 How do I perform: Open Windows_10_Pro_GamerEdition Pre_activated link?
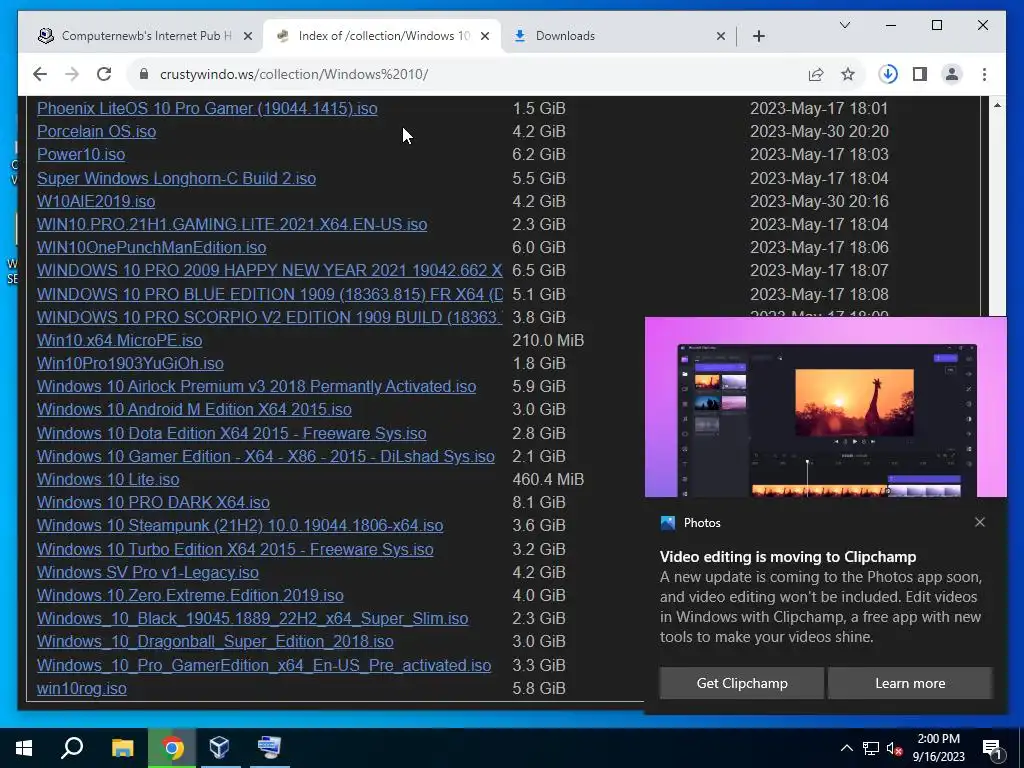click(264, 665)
